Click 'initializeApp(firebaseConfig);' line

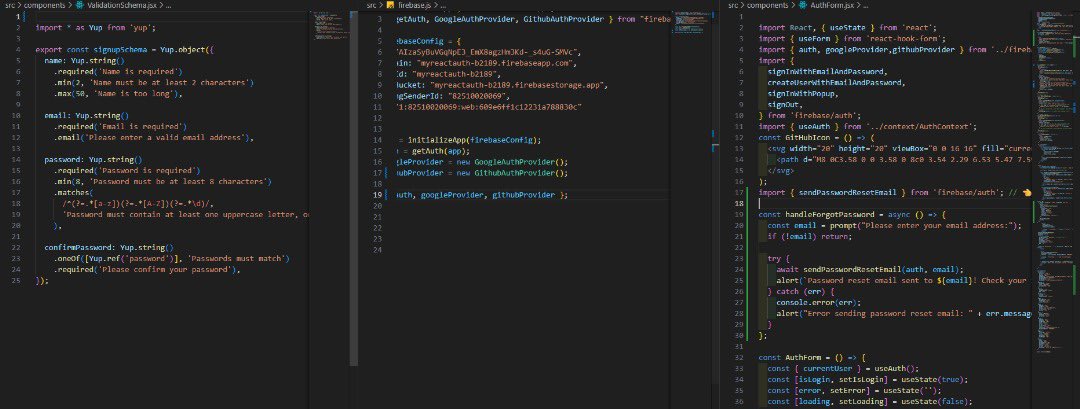pos(469,140)
